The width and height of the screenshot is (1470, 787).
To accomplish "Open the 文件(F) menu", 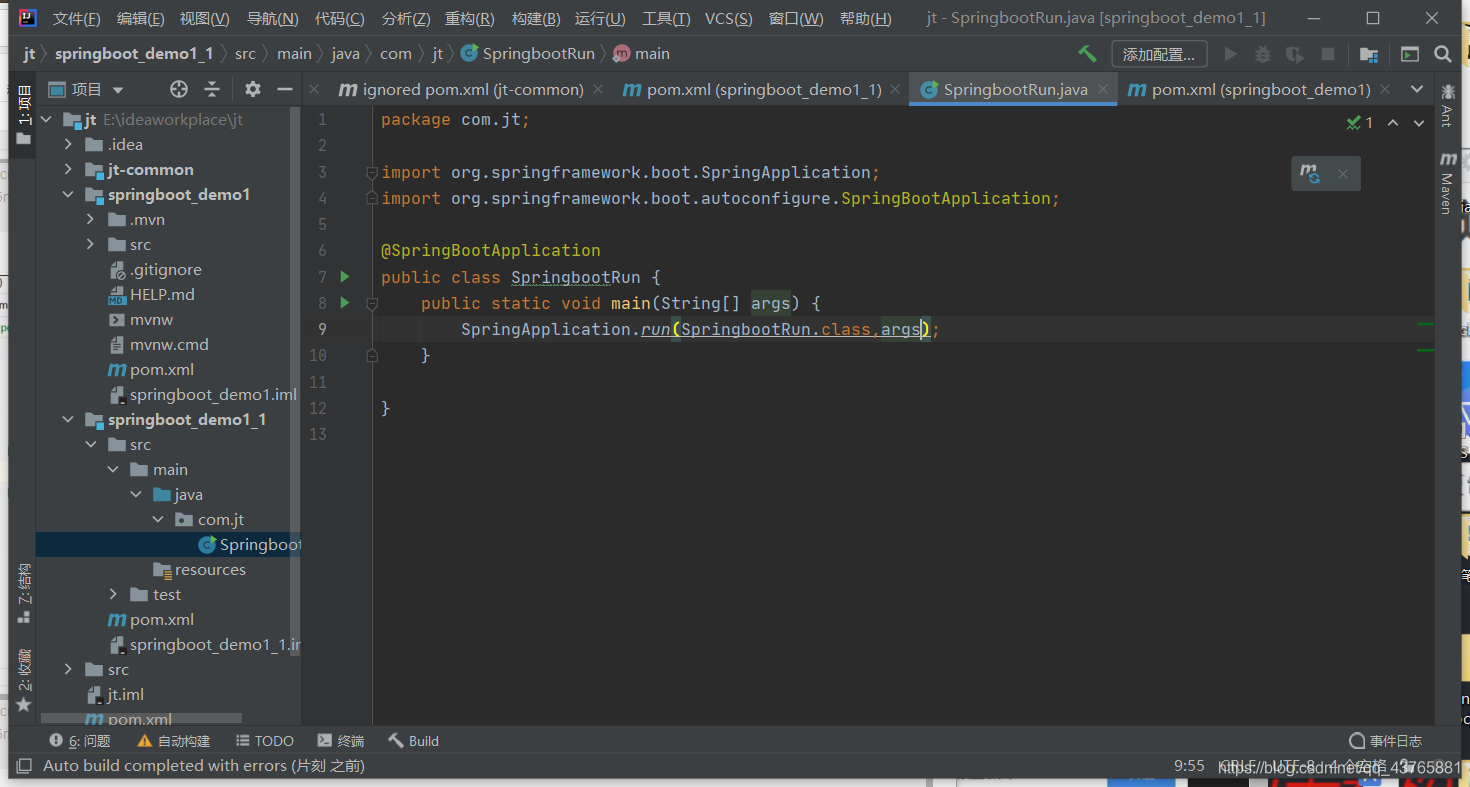I will click(x=77, y=19).
